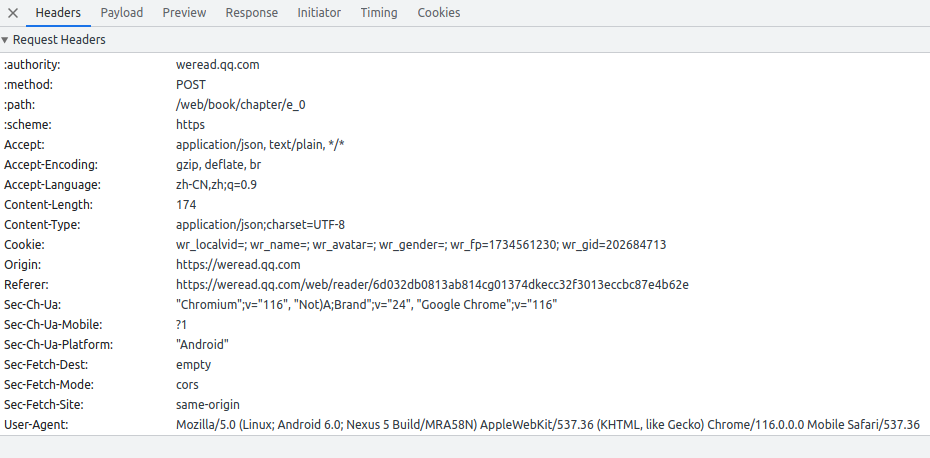Click the POST method value
Screen dimensions: 930x458
click(x=191, y=85)
